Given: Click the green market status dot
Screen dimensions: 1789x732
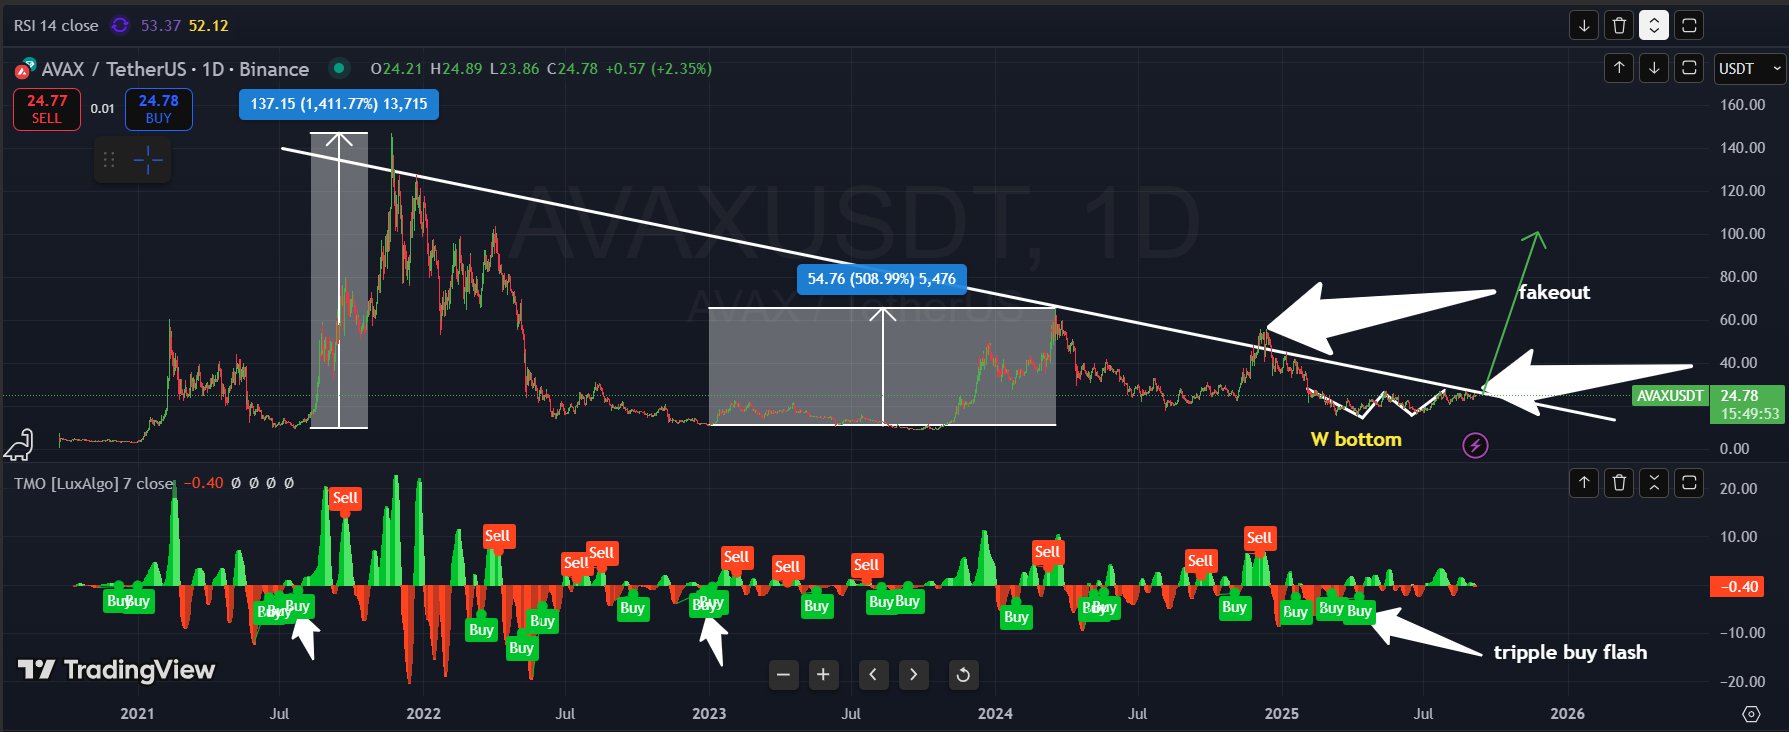Looking at the screenshot, I should pyautogui.click(x=339, y=68).
